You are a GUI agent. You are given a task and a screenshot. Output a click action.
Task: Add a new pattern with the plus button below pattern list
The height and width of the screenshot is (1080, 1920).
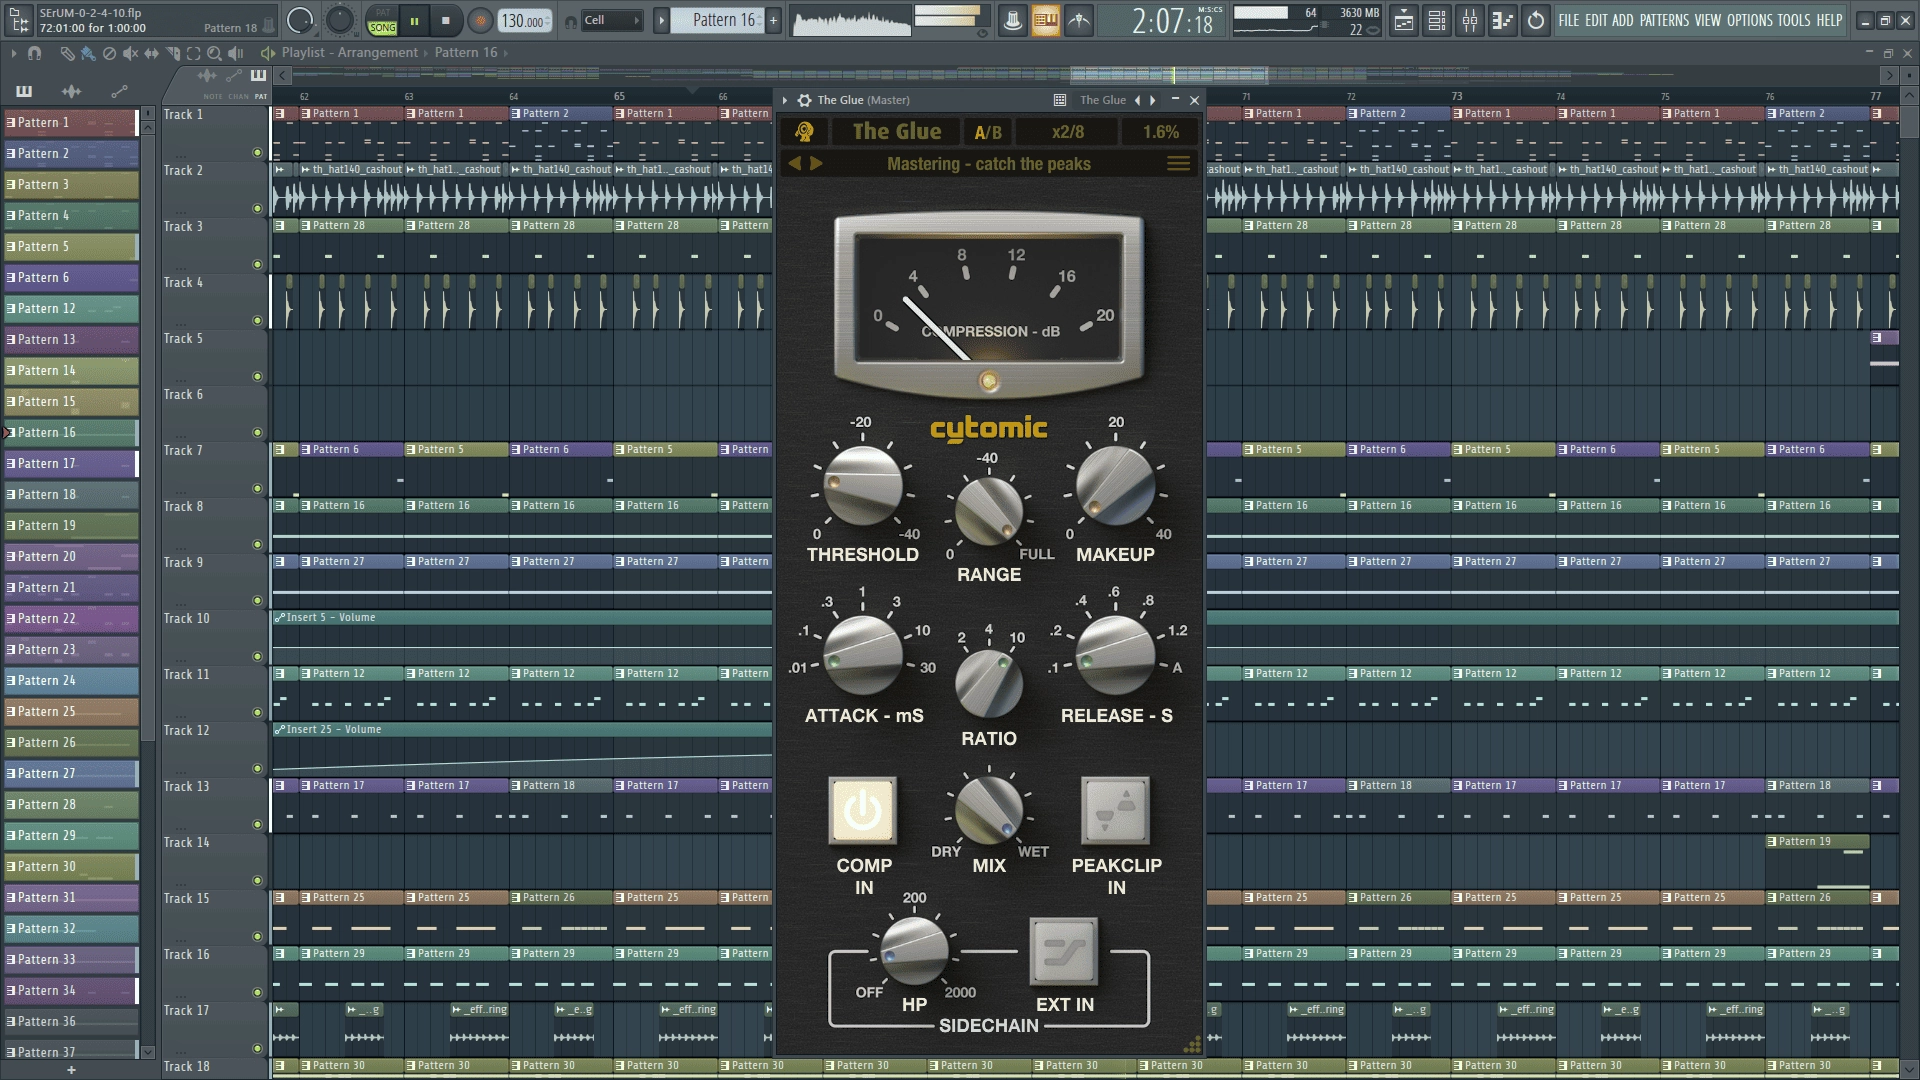click(71, 1070)
